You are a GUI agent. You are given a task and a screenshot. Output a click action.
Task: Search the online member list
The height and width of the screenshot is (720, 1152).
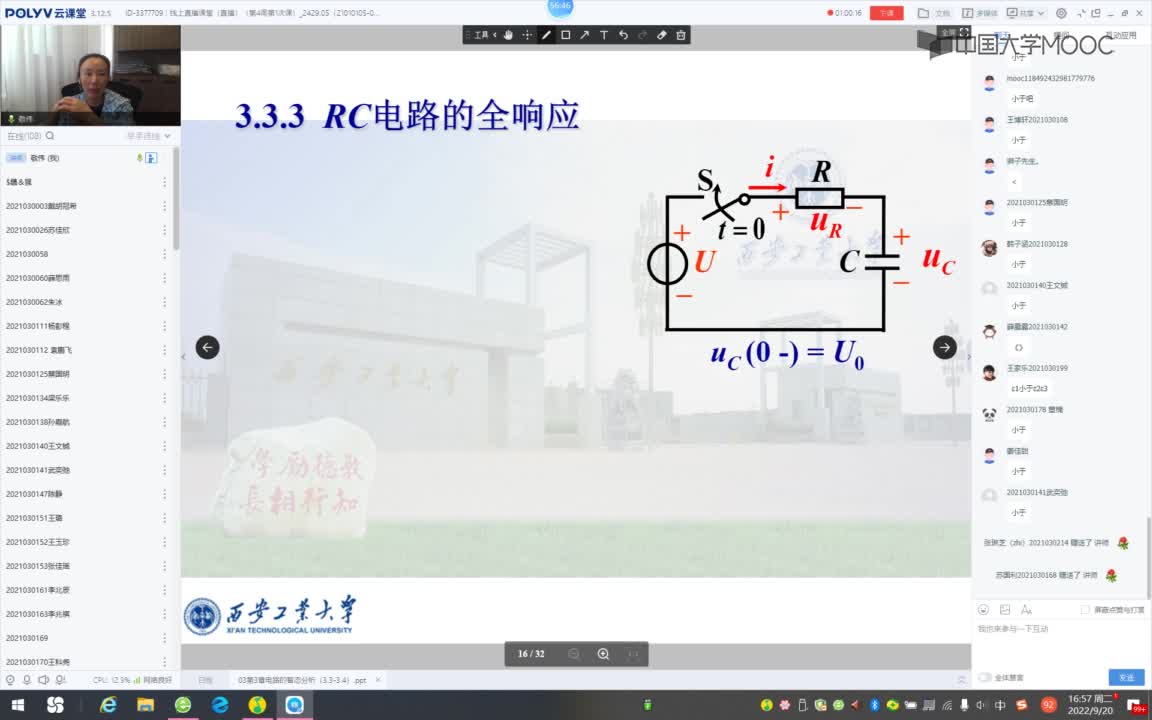tap(50, 136)
